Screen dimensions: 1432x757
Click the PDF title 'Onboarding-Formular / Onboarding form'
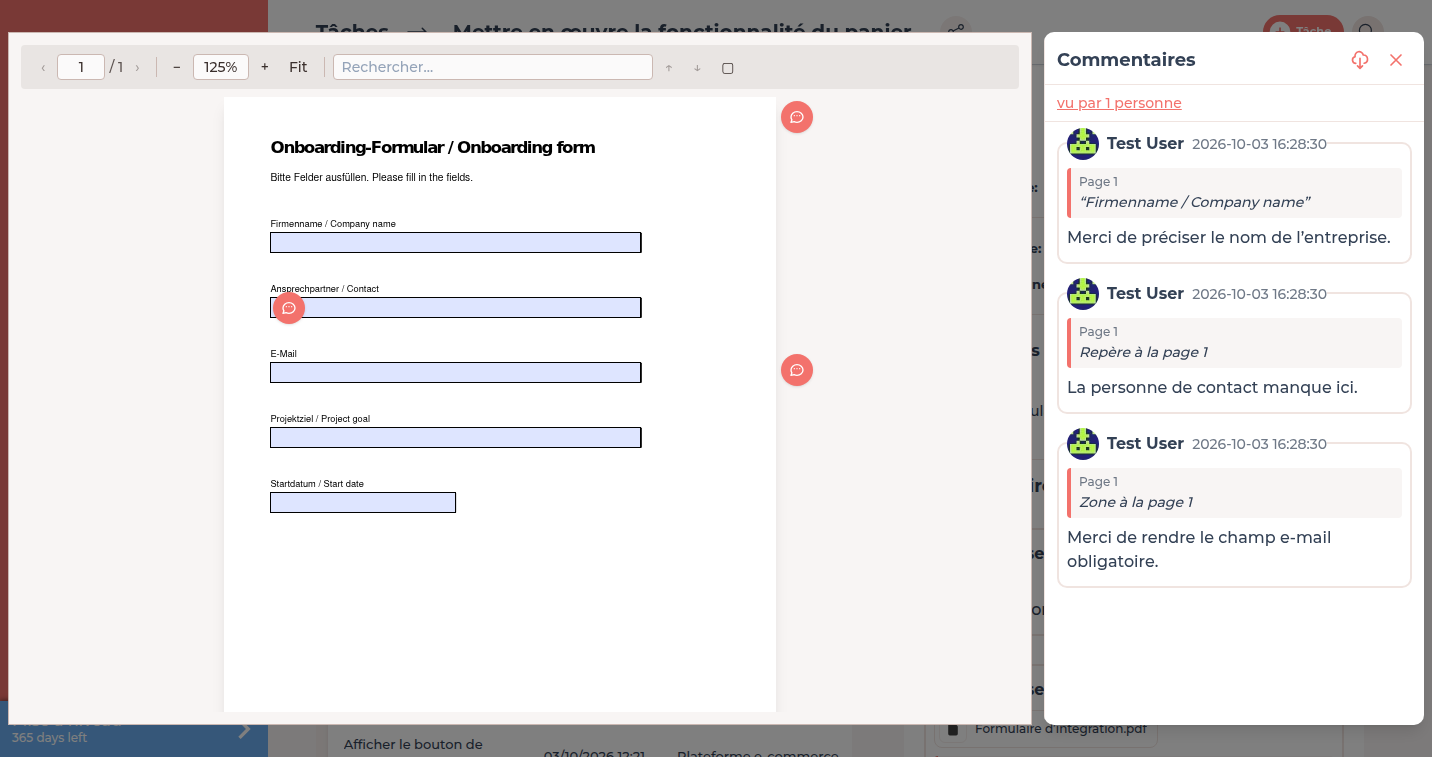[433, 148]
